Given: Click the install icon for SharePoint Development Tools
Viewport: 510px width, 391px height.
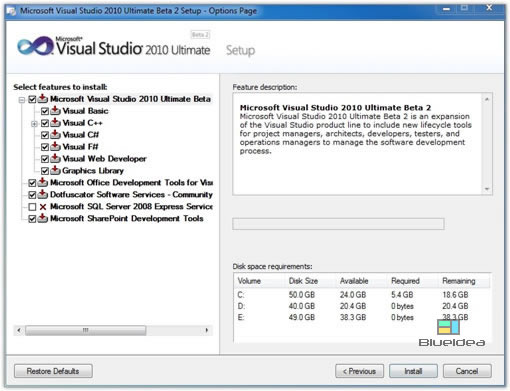Looking at the screenshot, I should tap(43, 218).
